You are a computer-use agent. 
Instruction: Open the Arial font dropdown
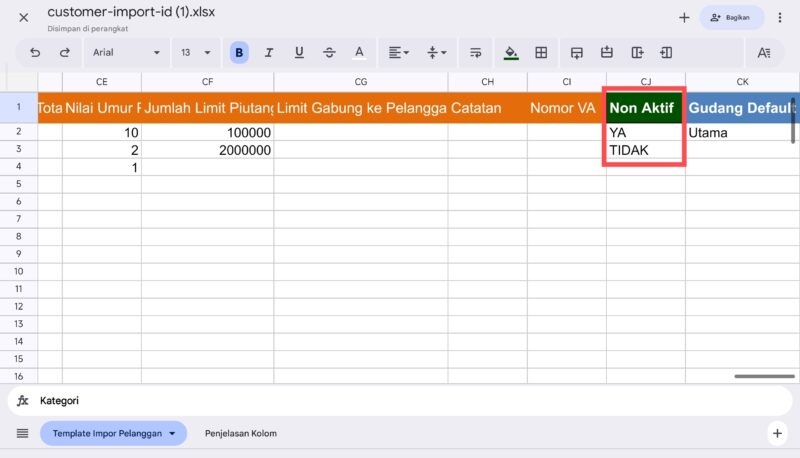coord(126,53)
